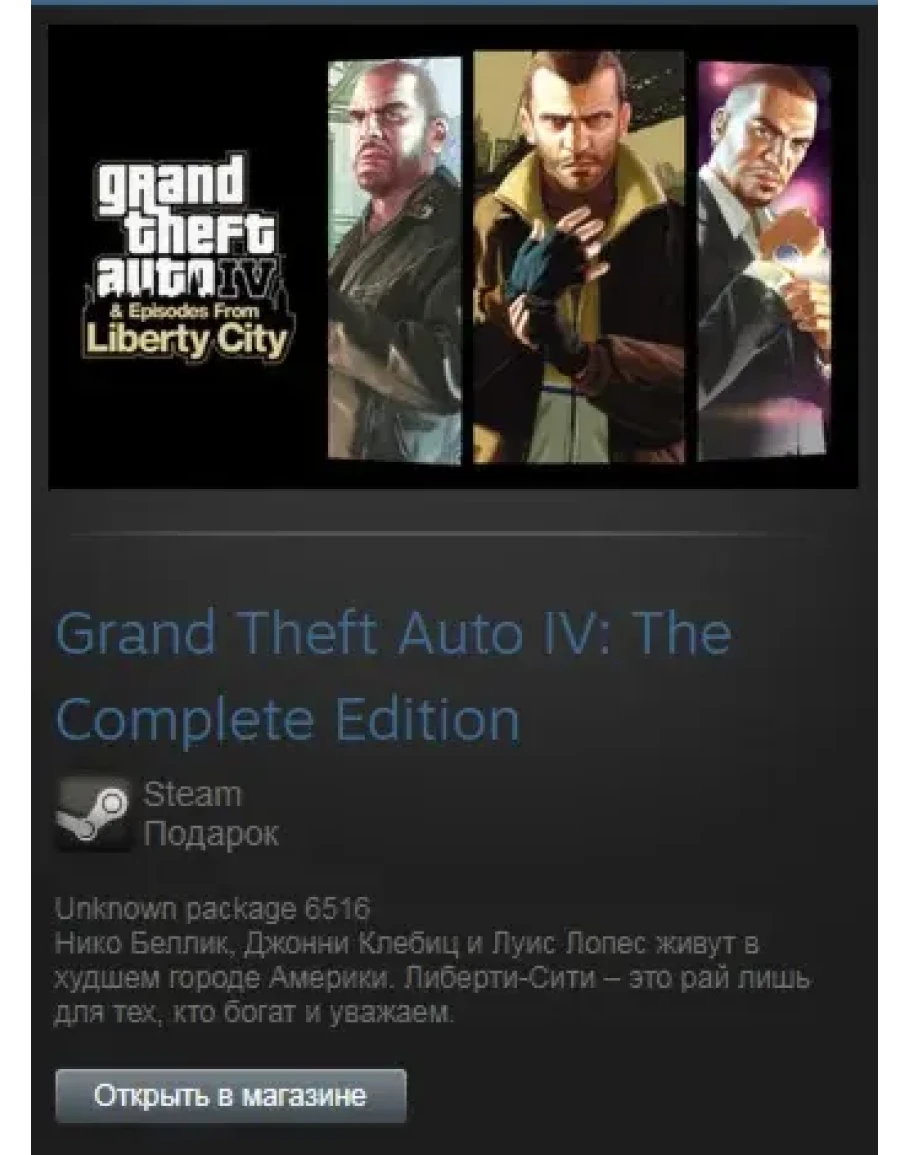Click the "Complete Edition" line of the title

(x=288, y=720)
